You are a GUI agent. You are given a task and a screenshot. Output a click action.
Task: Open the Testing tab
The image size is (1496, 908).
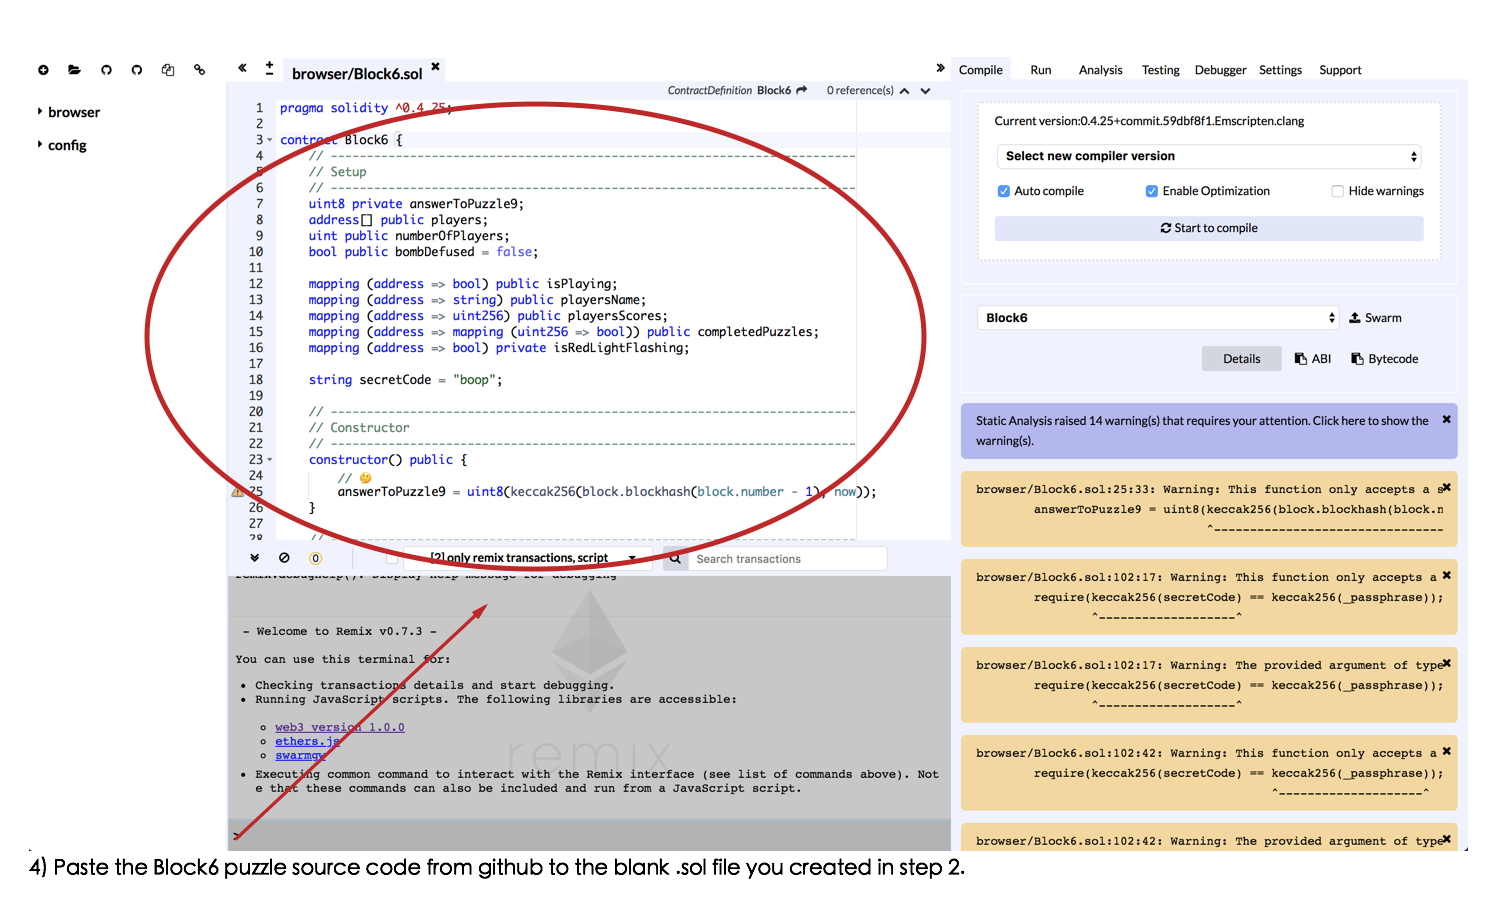pyautogui.click(x=1161, y=70)
